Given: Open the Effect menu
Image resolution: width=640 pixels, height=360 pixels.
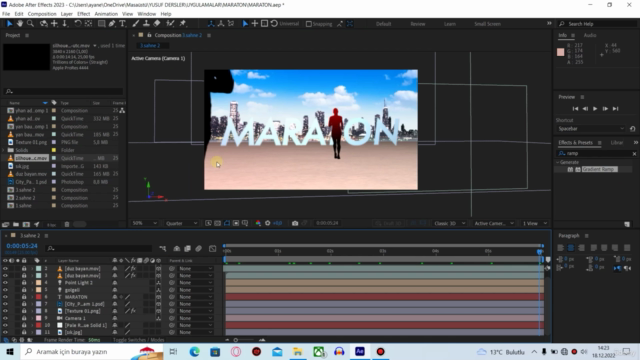Looking at the screenshot, I should (x=83, y=14).
